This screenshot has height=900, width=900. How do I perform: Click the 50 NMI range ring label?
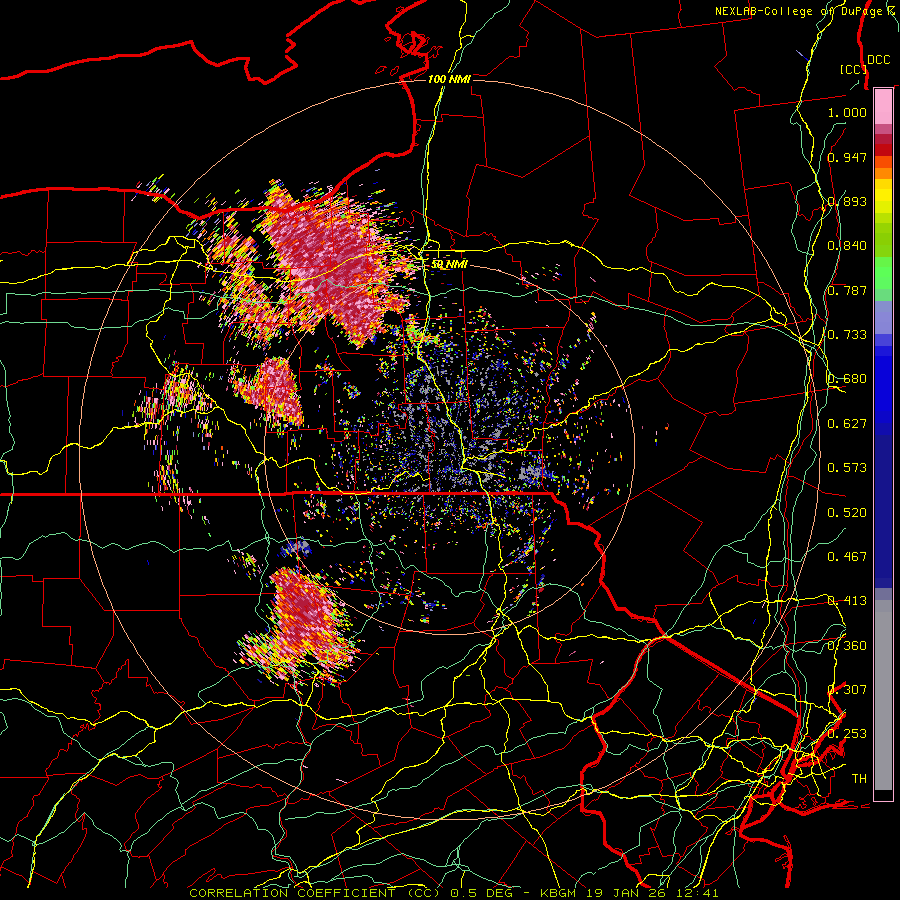click(x=449, y=264)
